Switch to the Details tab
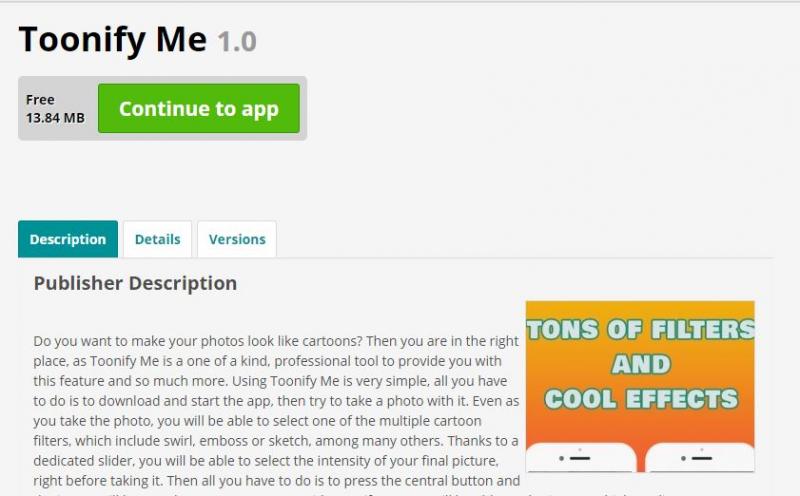 click(157, 239)
